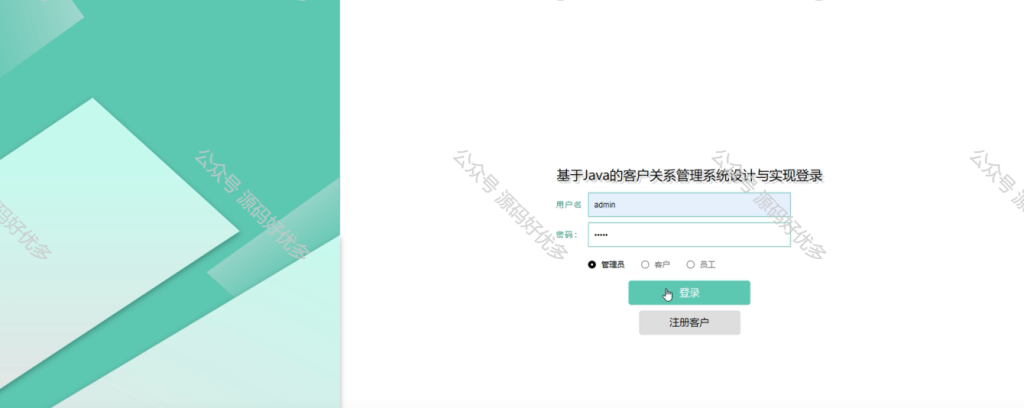The height and width of the screenshot is (408, 1024).
Task: Click the login page title heading
Action: (689, 176)
